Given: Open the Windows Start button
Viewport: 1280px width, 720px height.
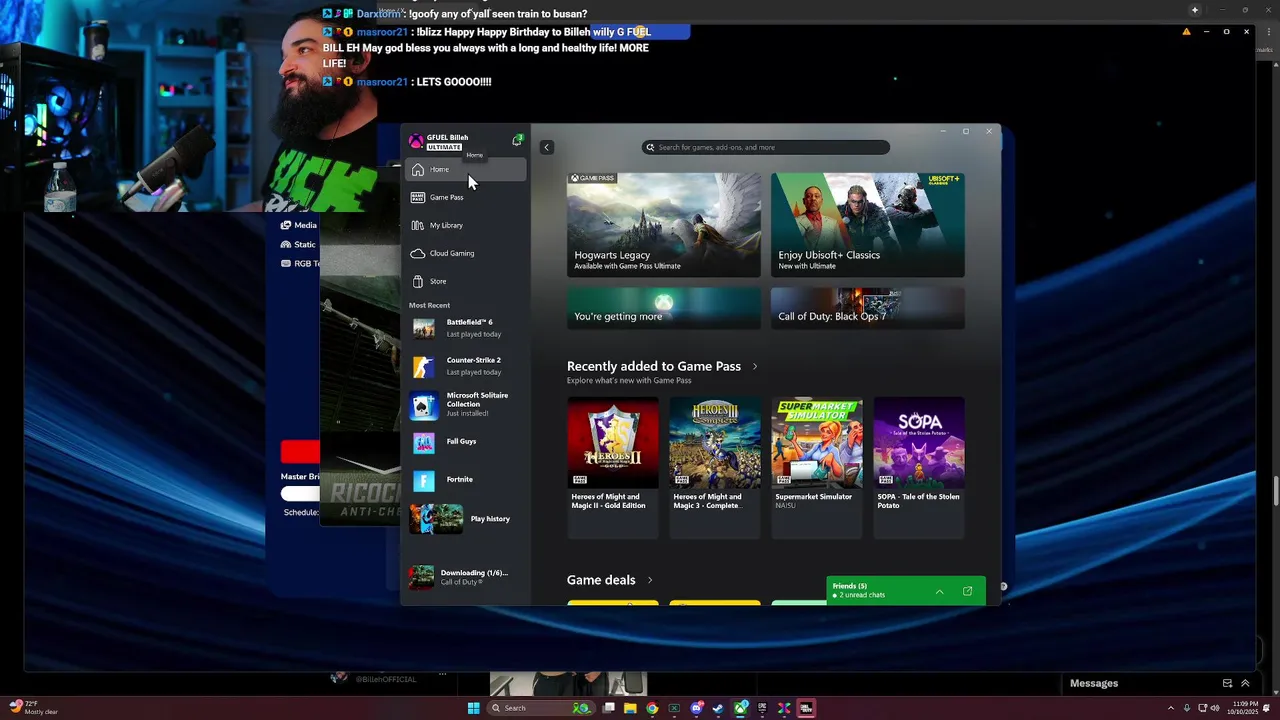Looking at the screenshot, I should (x=474, y=708).
